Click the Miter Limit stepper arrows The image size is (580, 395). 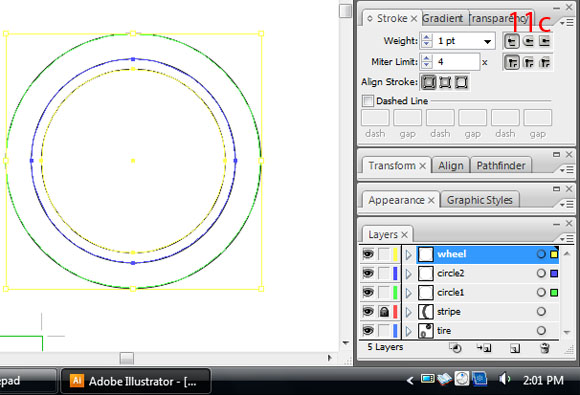click(426, 62)
